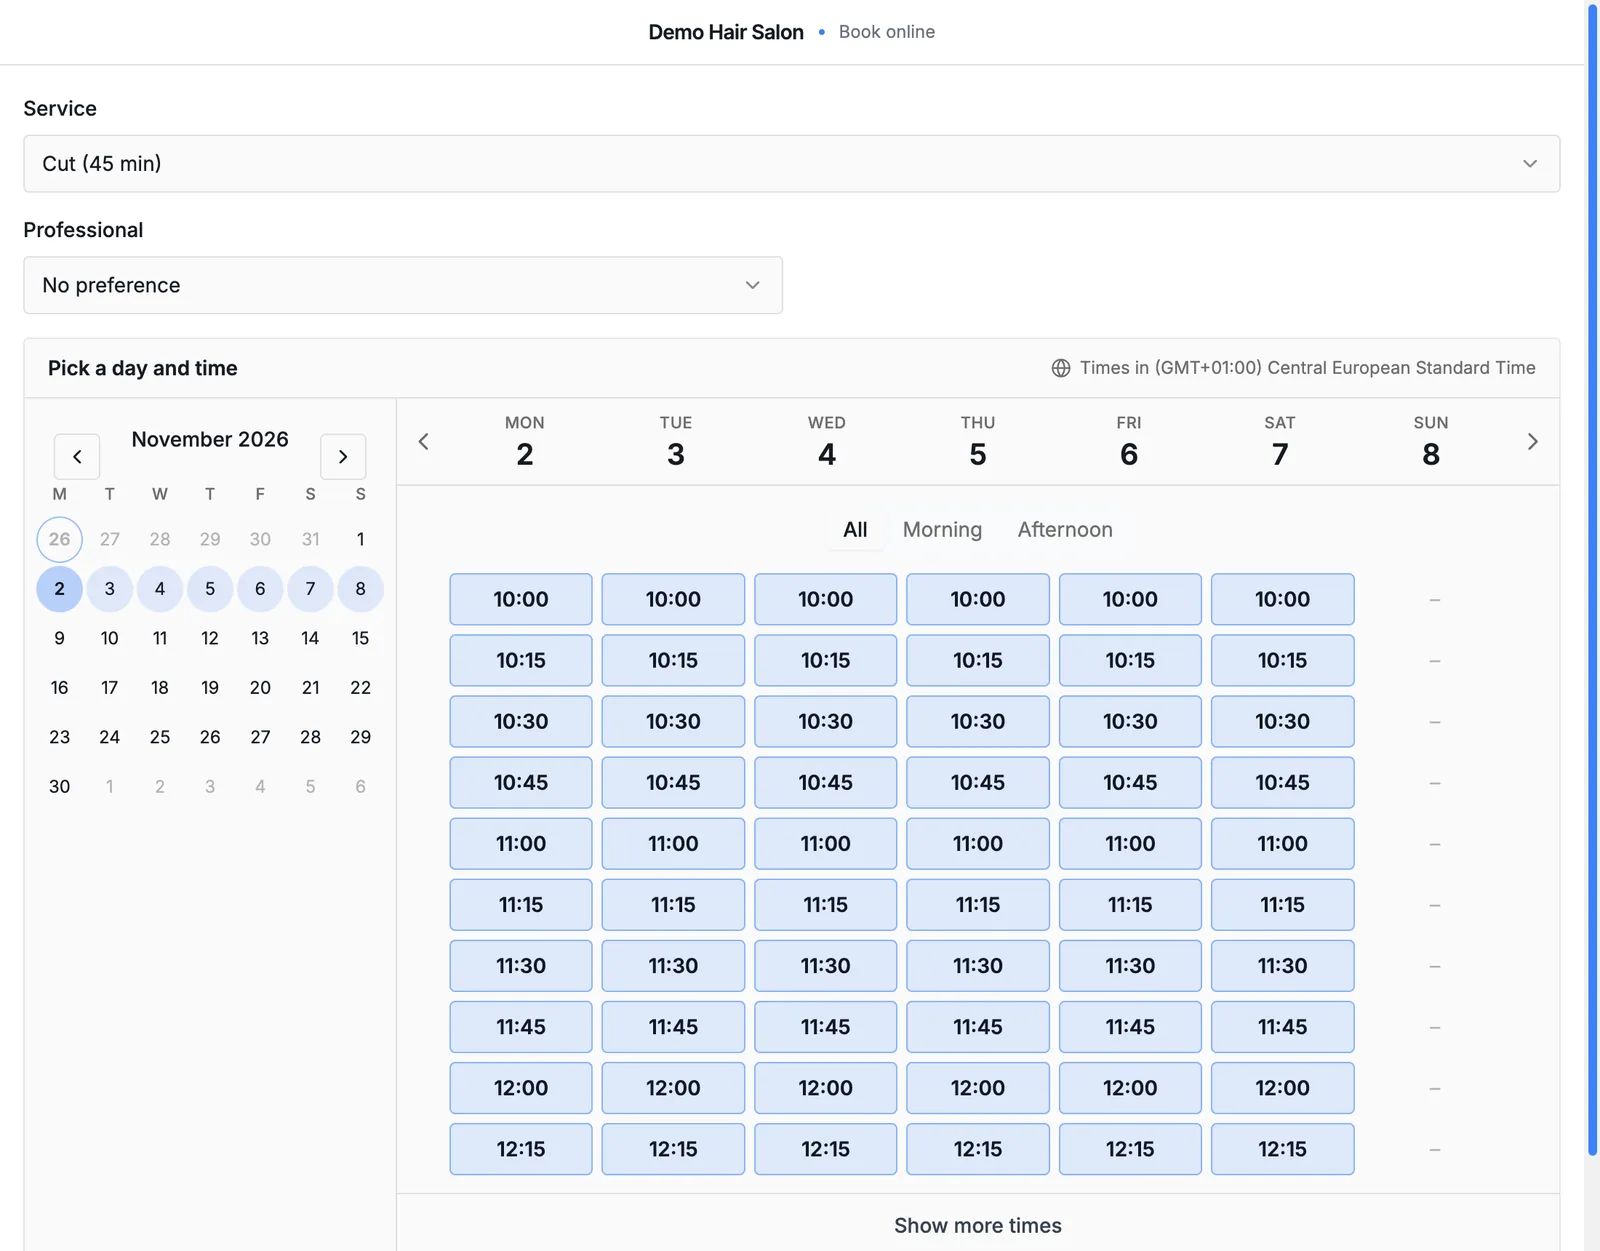Screen dimensions: 1600x1251
Task: Switch to the Afternoon tab
Action: click(x=1065, y=530)
